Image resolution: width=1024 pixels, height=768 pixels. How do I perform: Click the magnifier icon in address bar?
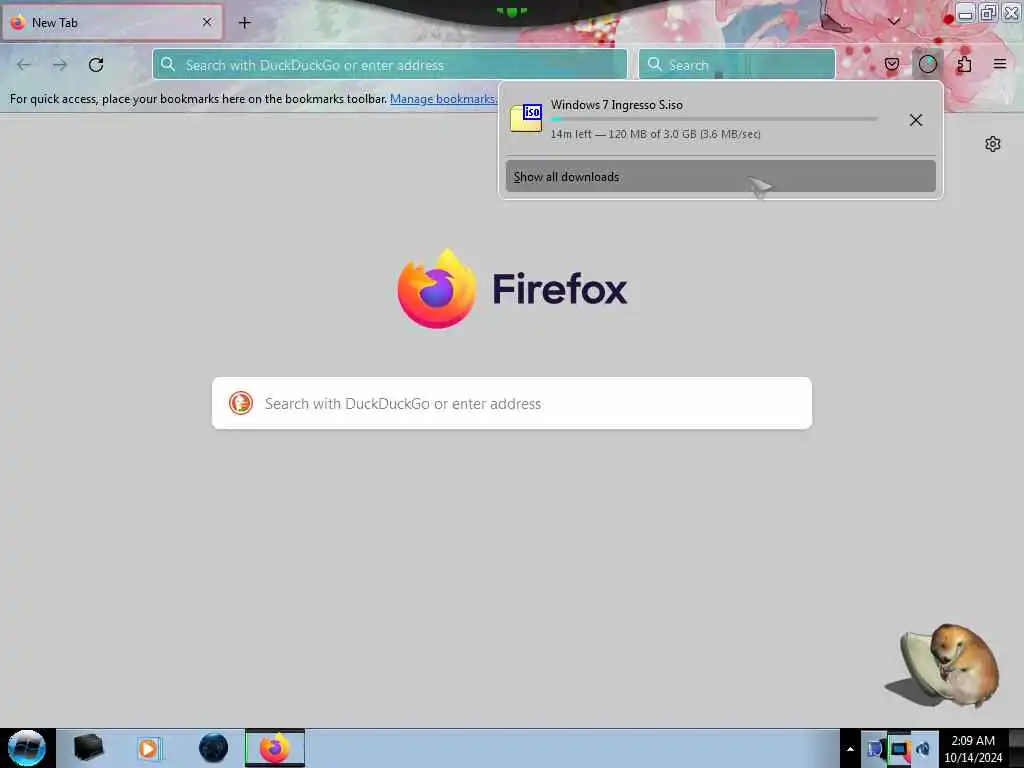click(x=168, y=64)
